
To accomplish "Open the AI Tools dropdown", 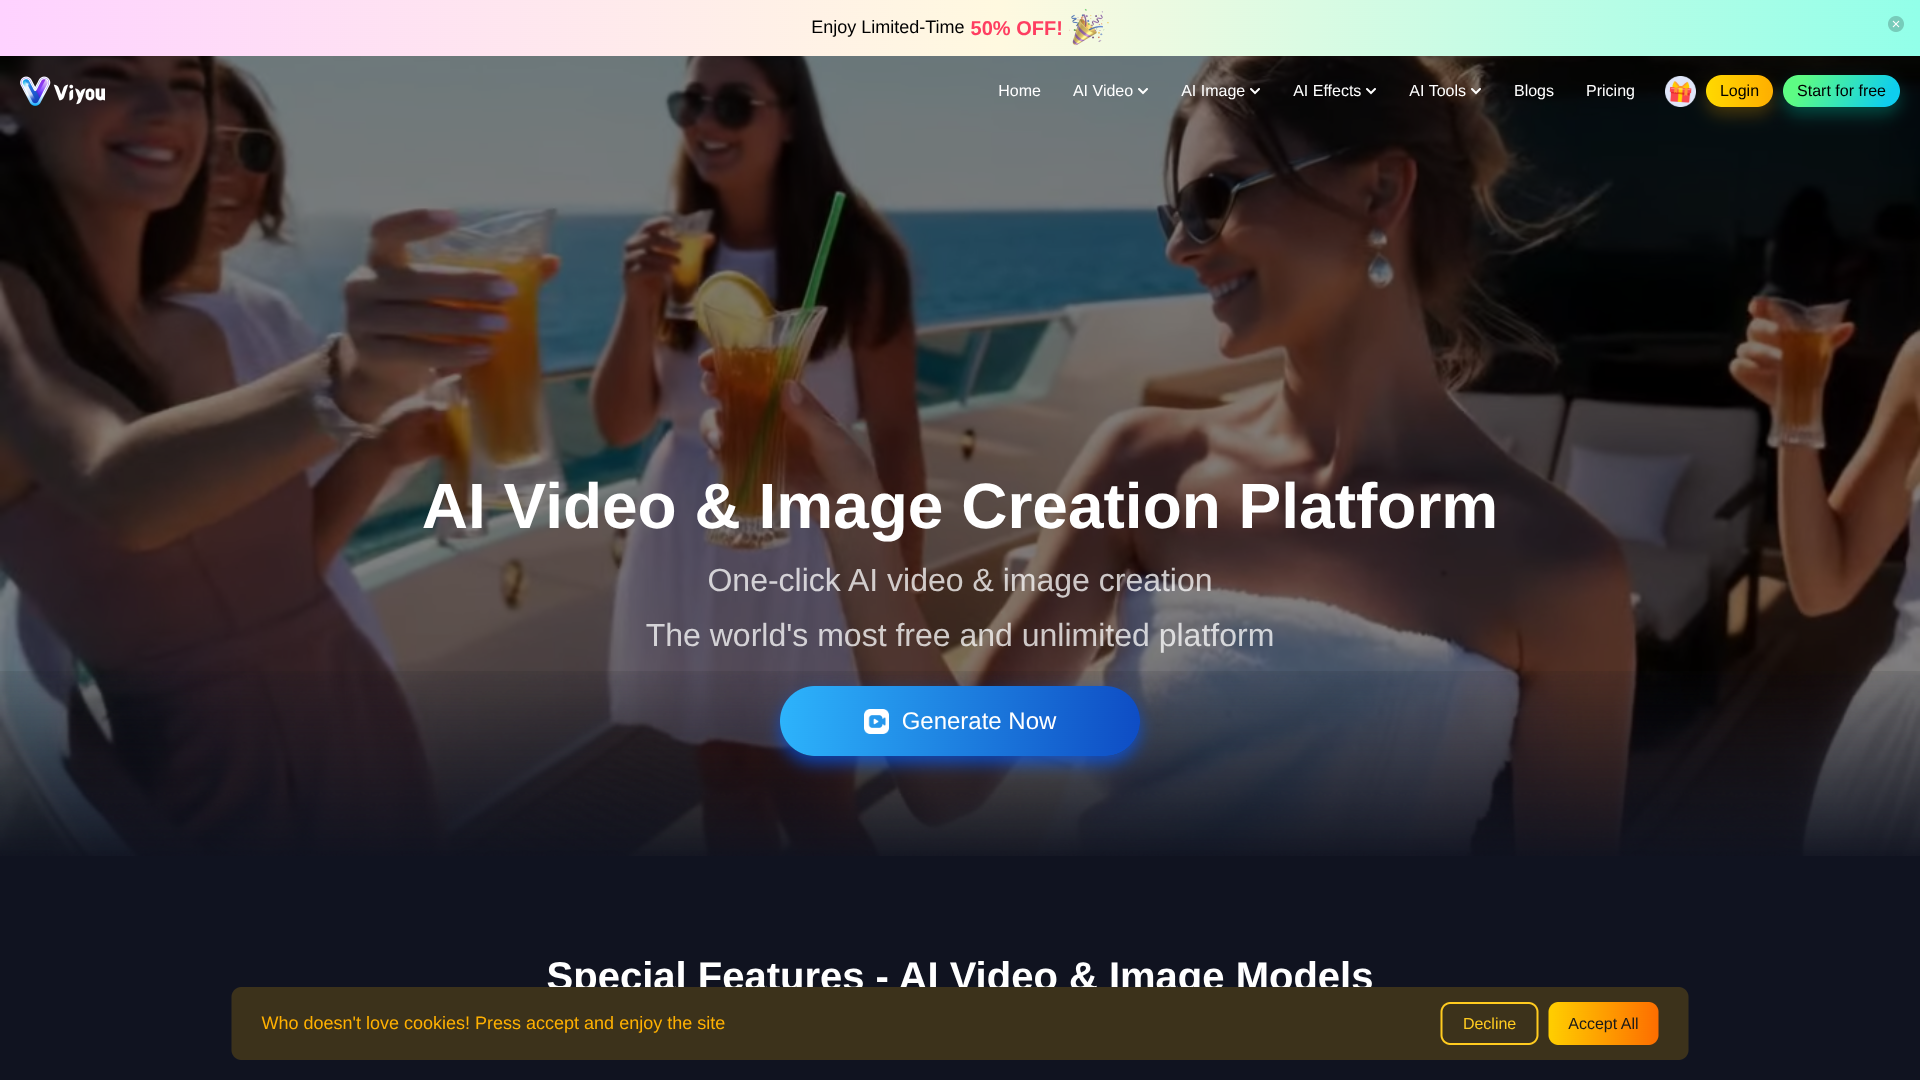I will (1444, 90).
